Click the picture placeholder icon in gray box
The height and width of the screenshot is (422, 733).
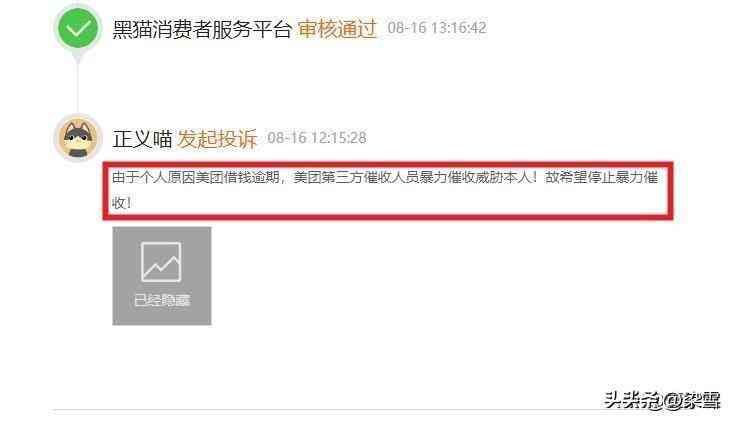(x=161, y=262)
